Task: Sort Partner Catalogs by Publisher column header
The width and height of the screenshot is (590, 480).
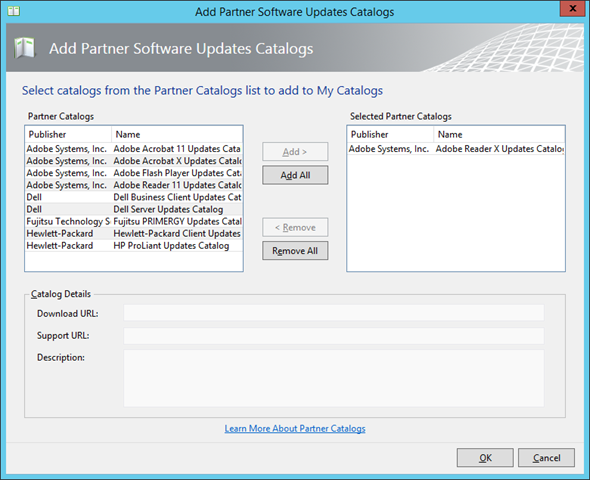Action: [68, 134]
